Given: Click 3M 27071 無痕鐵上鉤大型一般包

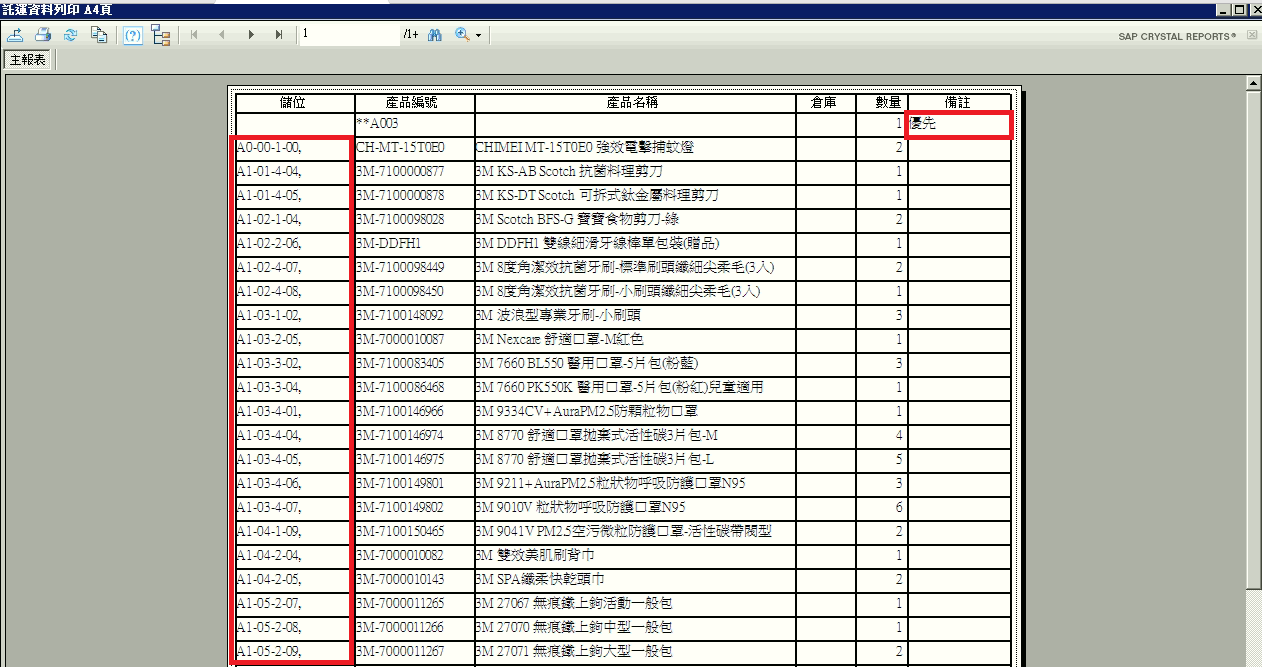Looking at the screenshot, I should coord(574,651).
